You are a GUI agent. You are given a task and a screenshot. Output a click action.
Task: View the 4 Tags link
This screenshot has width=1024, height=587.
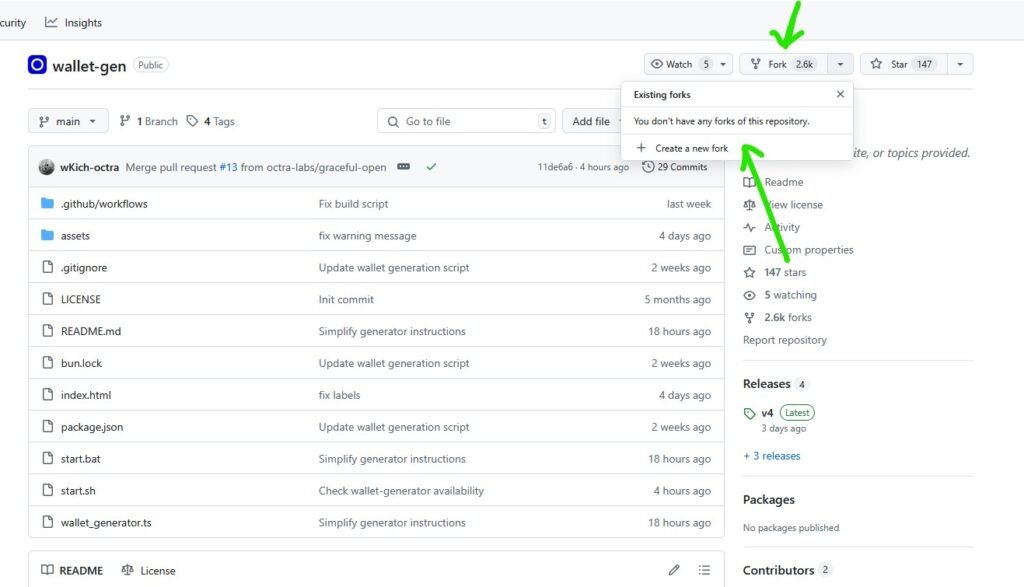point(210,121)
